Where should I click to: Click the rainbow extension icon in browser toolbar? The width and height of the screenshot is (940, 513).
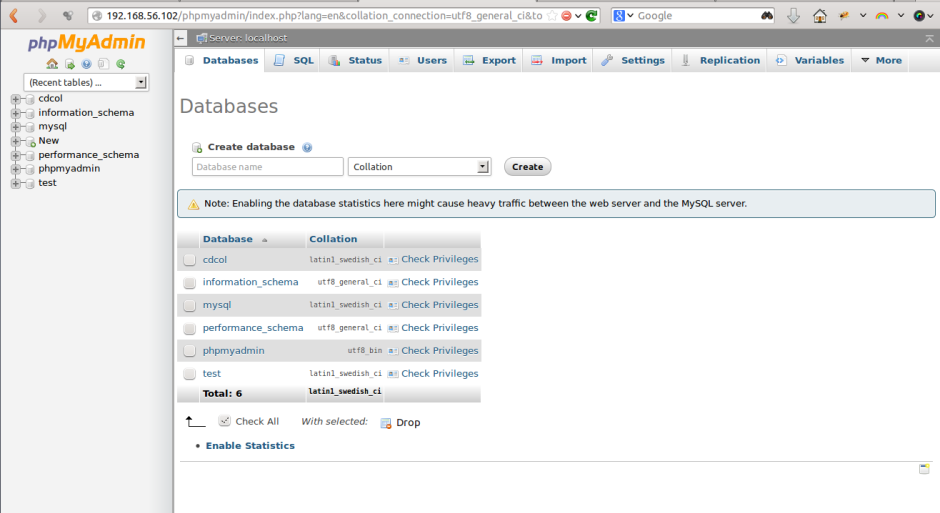click(x=881, y=16)
